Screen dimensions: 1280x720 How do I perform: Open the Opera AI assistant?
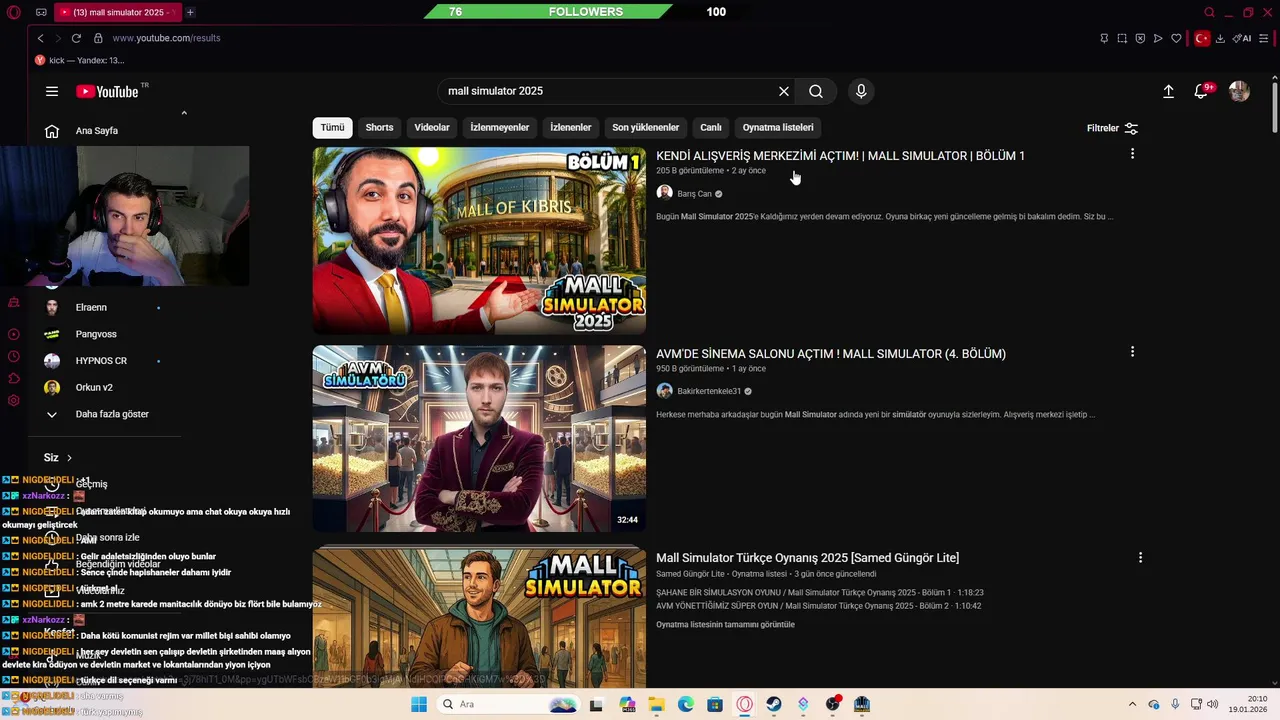[1241, 38]
